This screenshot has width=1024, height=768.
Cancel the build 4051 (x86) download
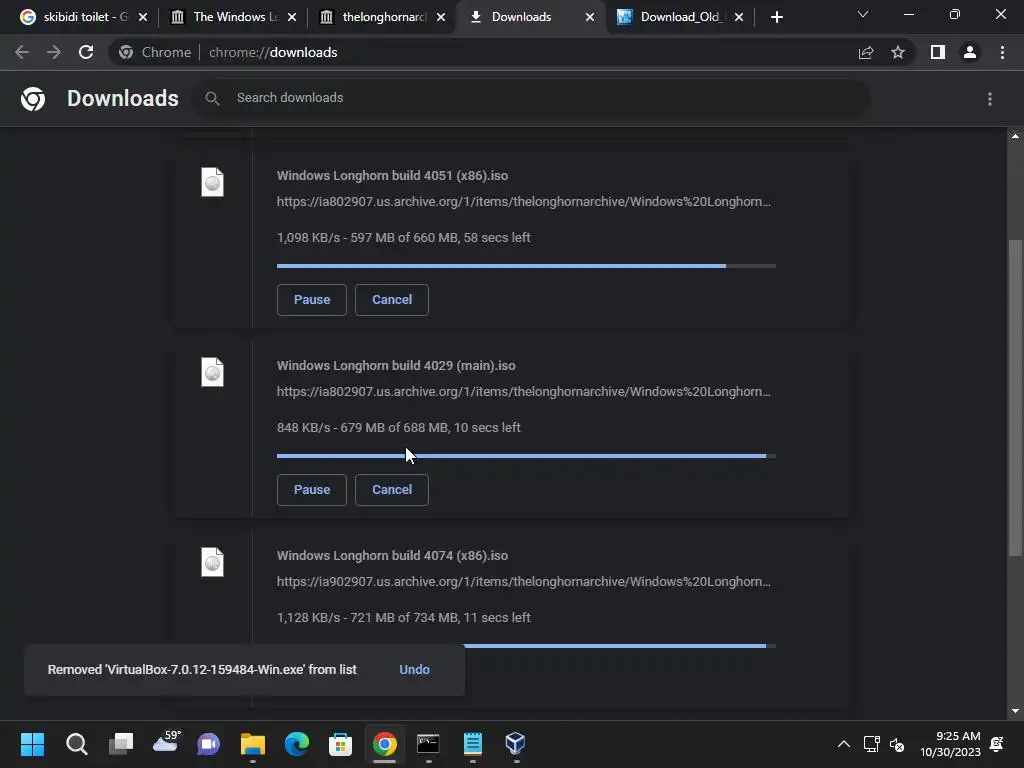click(x=392, y=300)
